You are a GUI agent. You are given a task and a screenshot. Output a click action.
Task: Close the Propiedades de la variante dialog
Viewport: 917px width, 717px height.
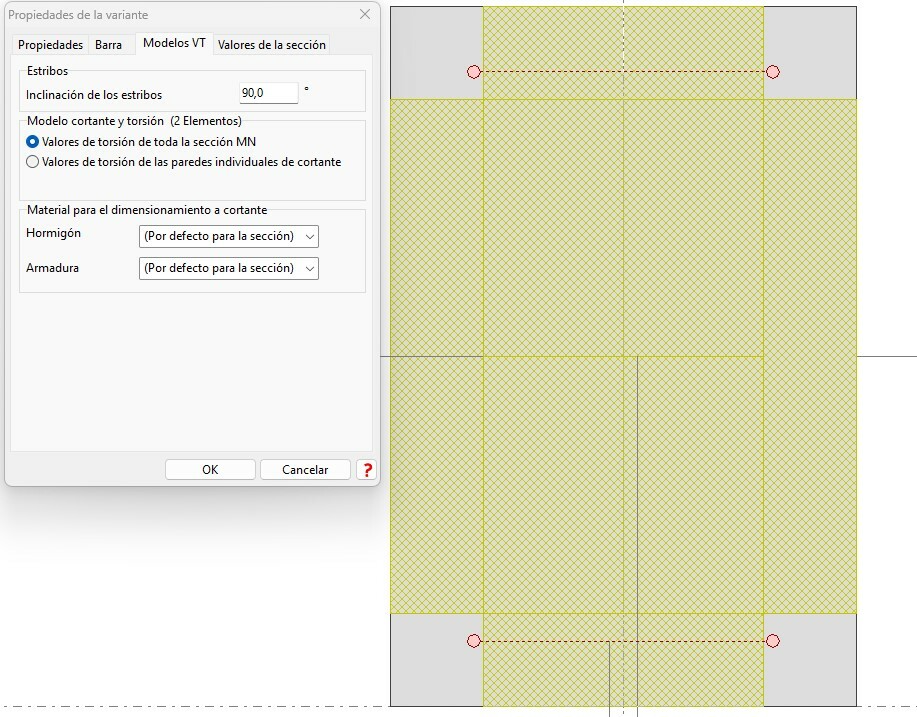click(x=365, y=15)
